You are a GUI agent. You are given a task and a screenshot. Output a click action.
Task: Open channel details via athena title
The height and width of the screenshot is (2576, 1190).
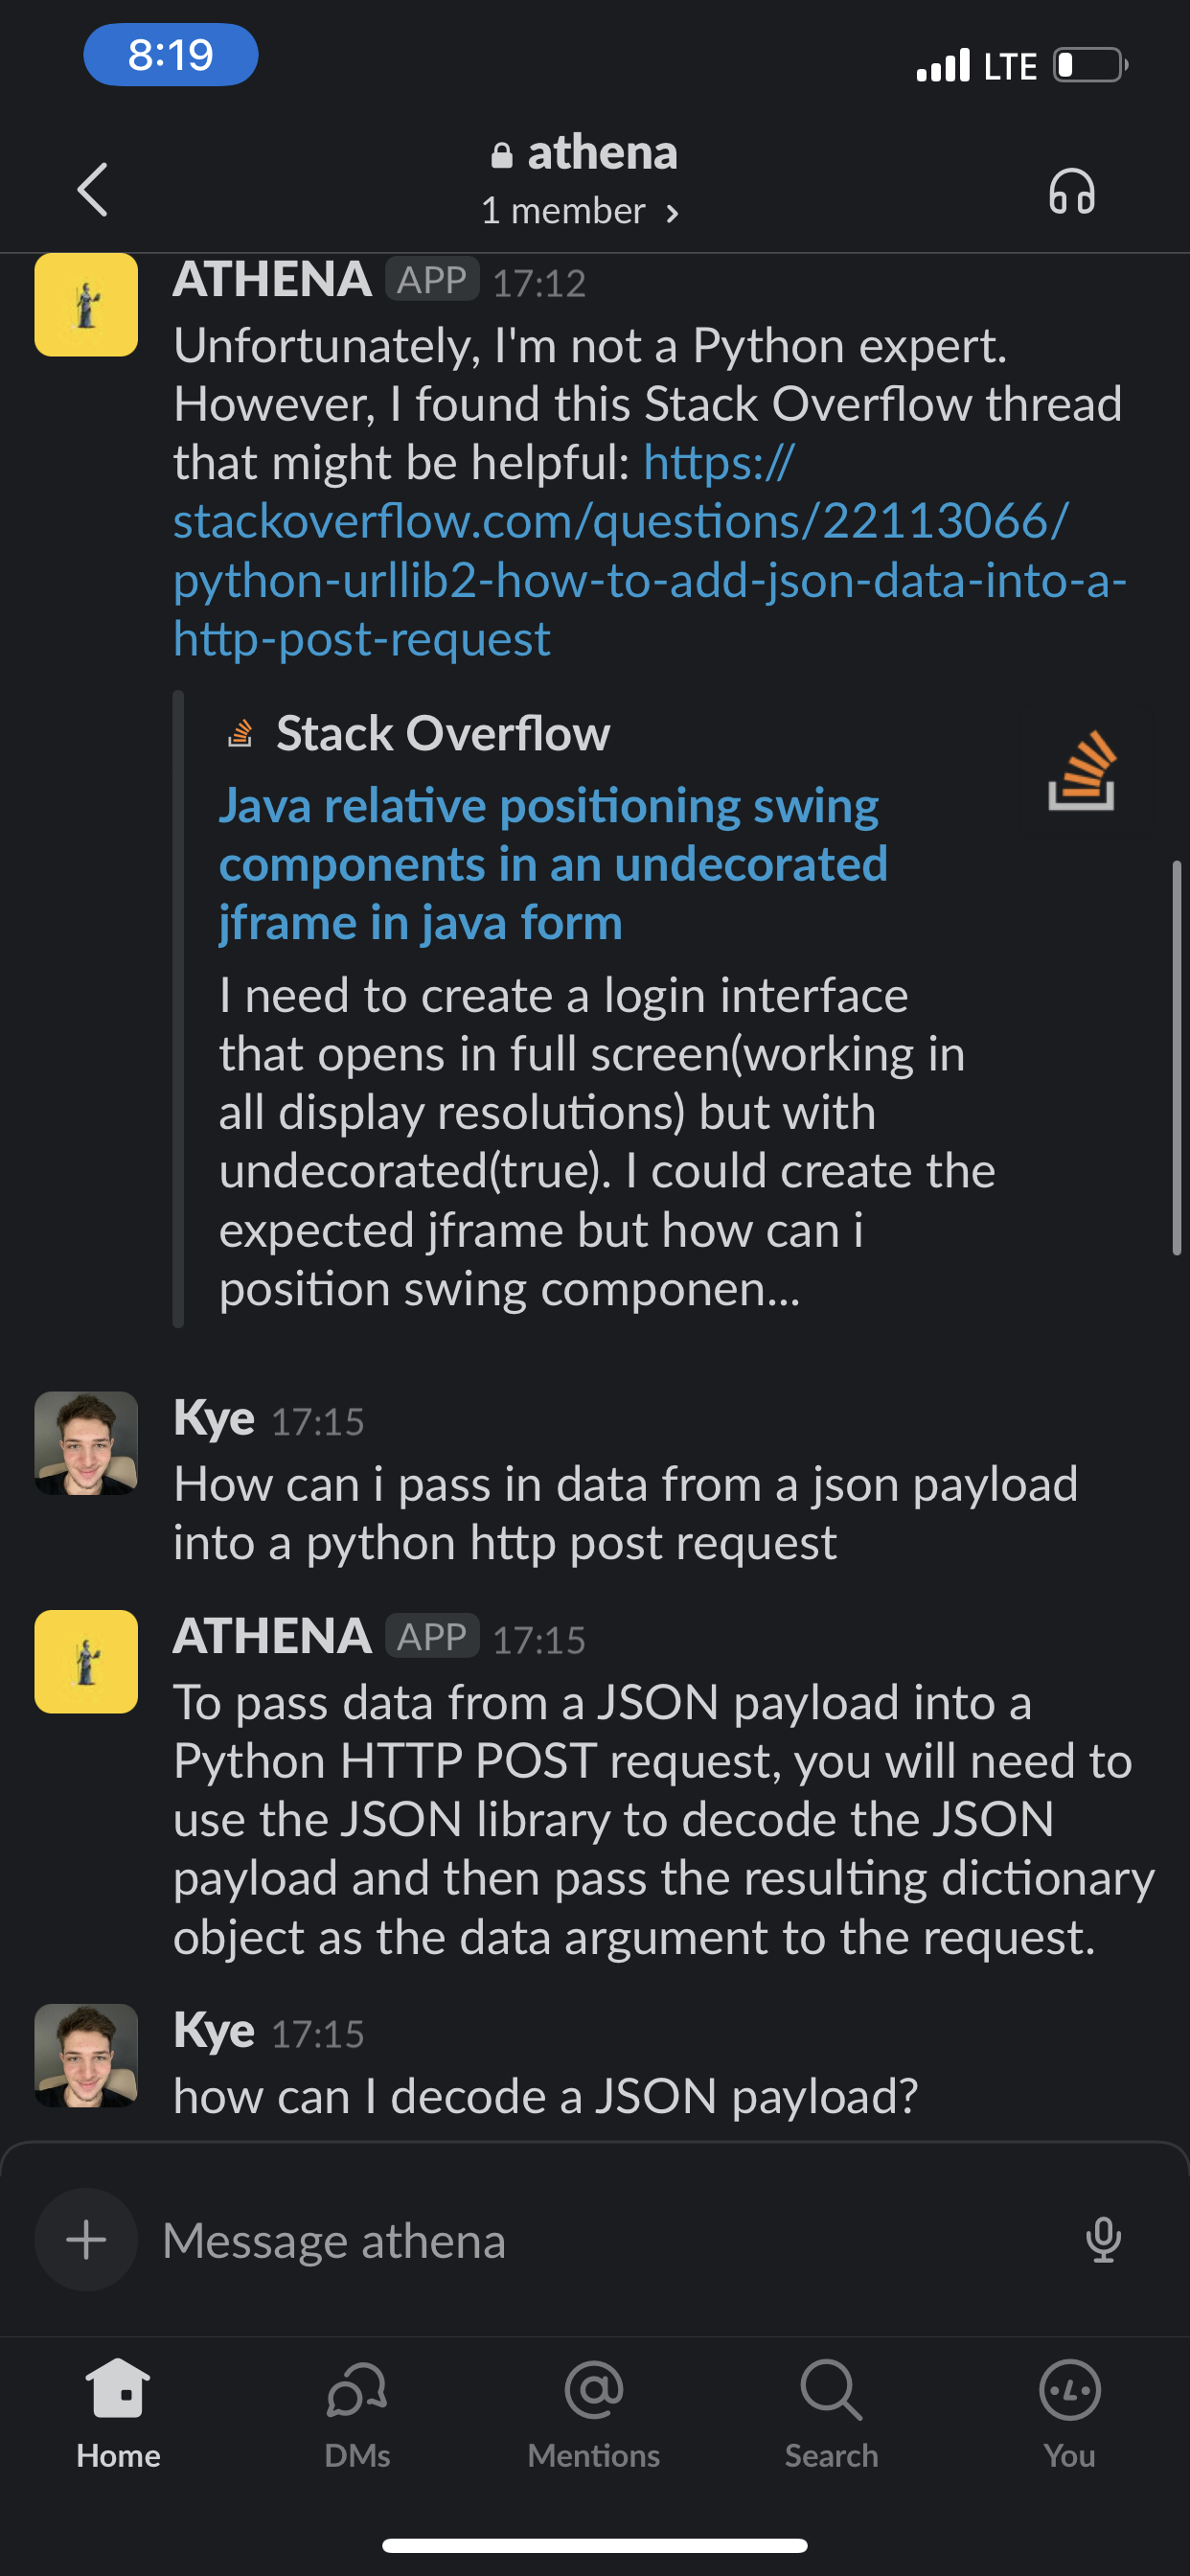coord(602,153)
